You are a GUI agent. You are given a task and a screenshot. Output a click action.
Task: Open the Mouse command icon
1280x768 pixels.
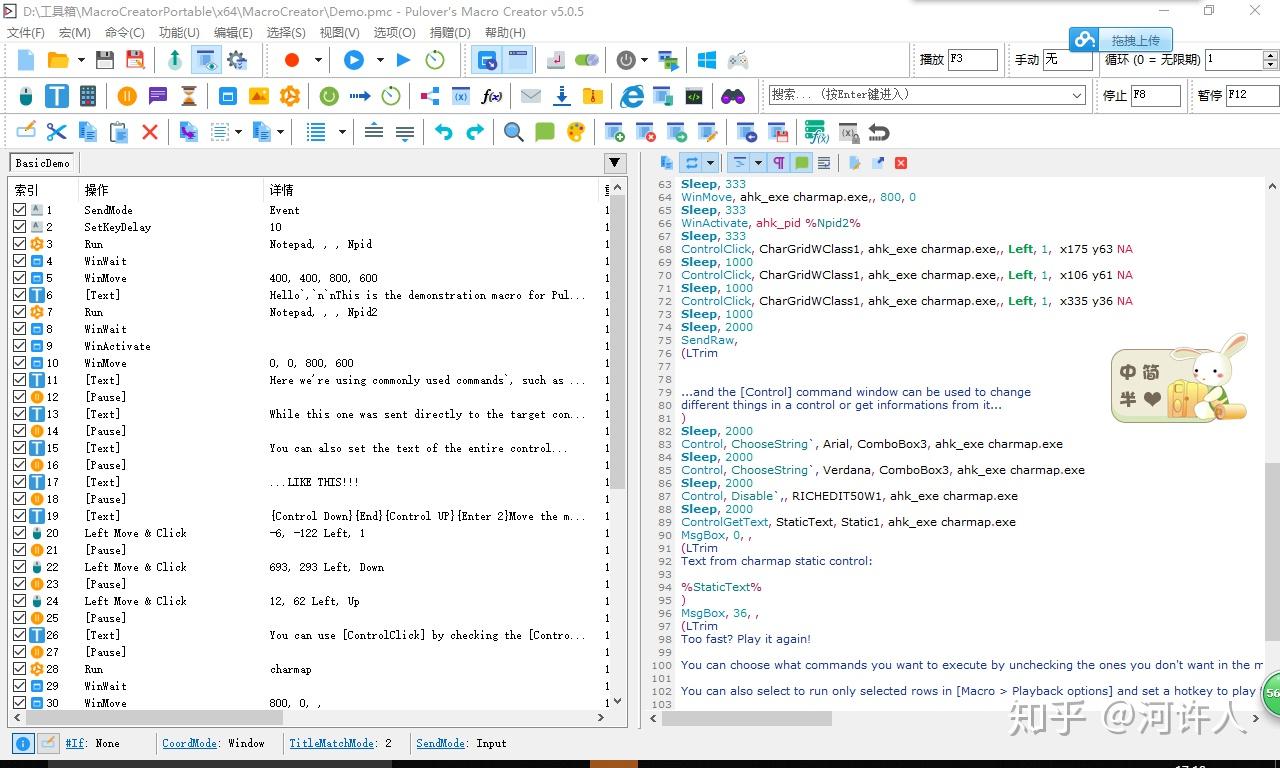(26, 96)
